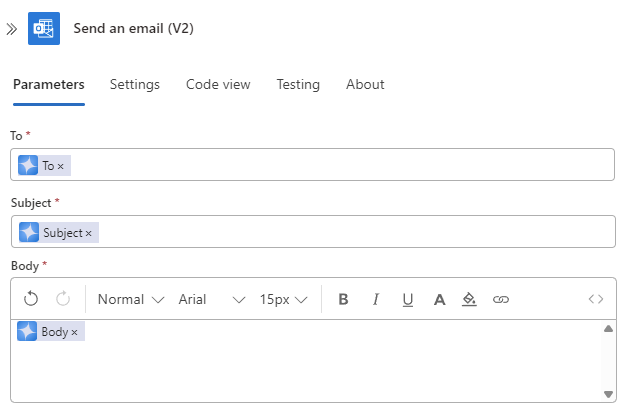
Task: Choose a highlight background color
Action: [x=470, y=299]
